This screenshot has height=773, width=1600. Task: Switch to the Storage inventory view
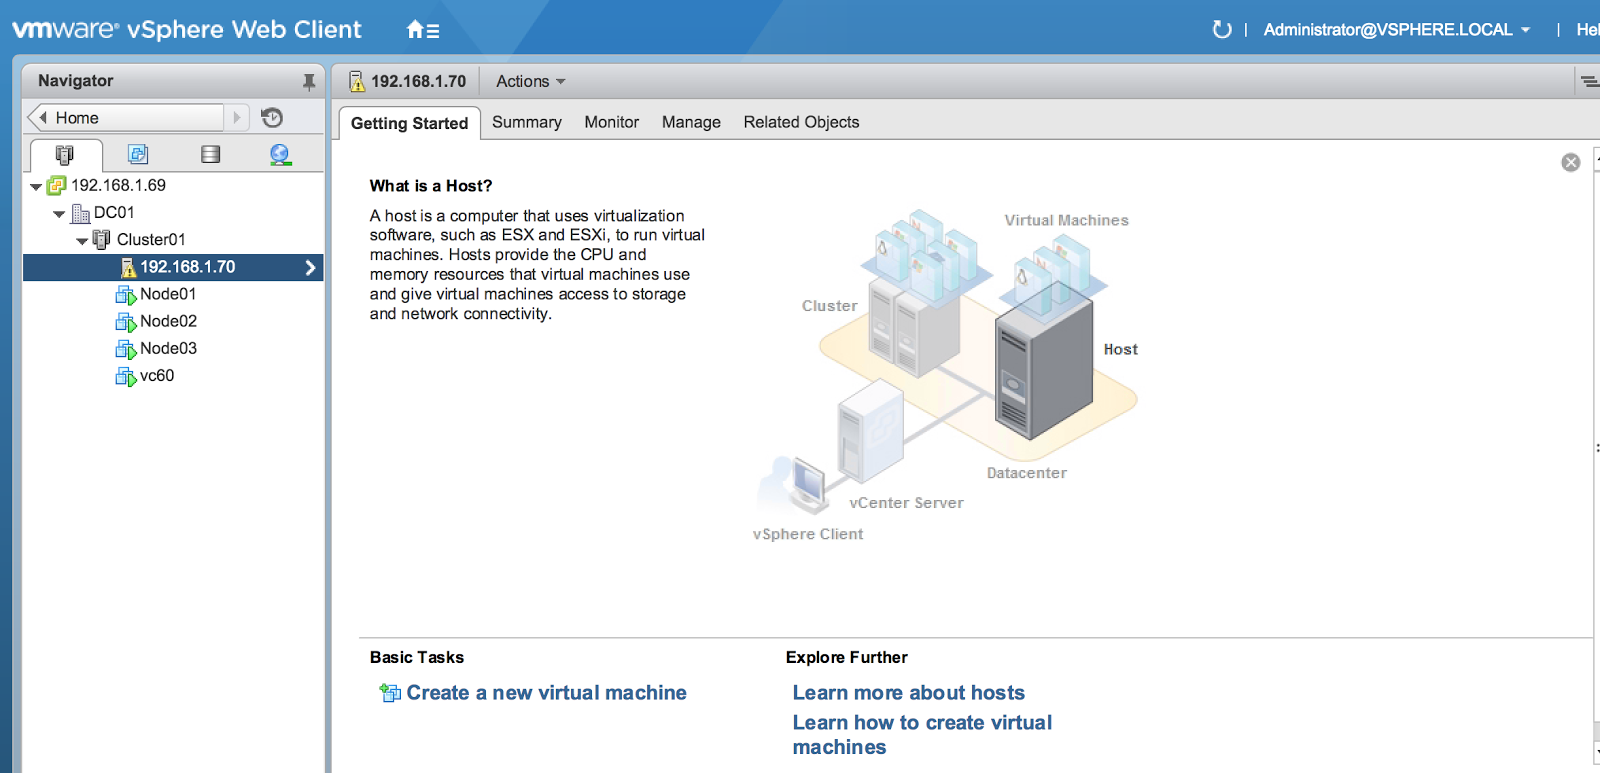point(210,154)
